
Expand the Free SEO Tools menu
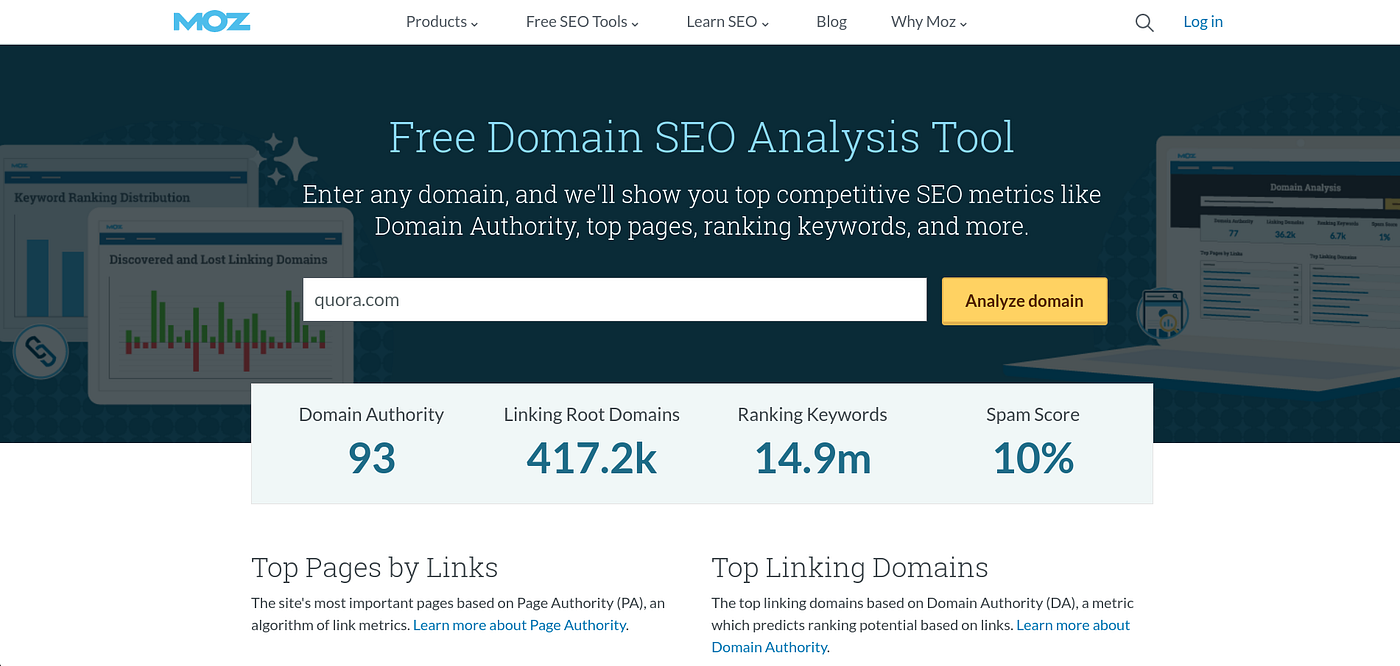click(582, 22)
